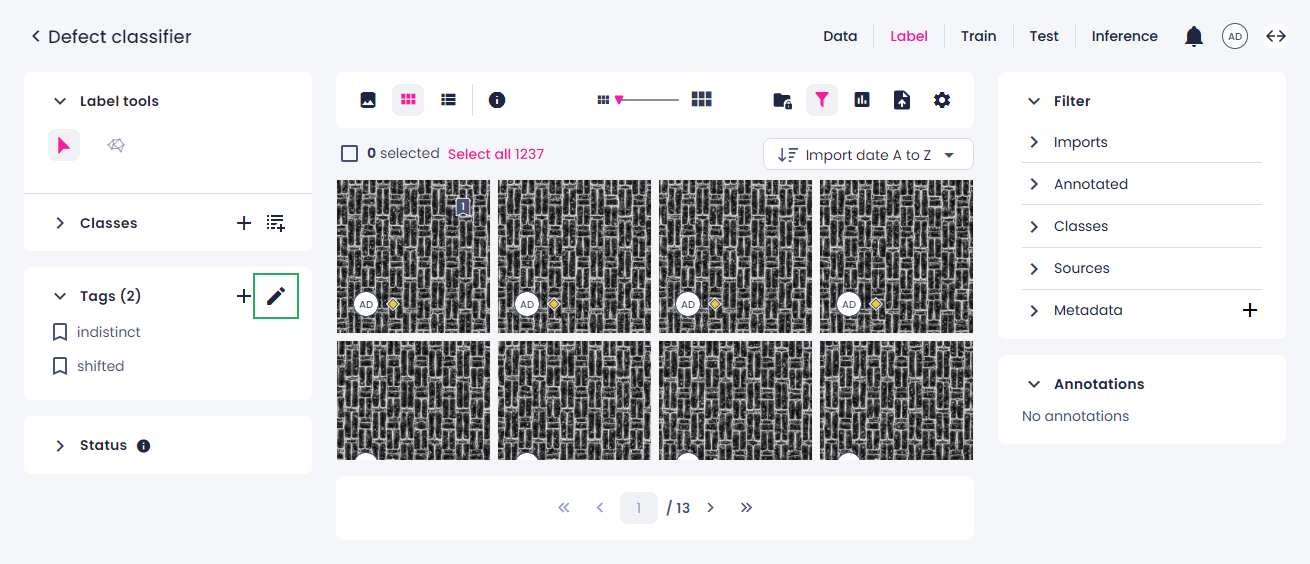Collapse the Tags (2) section

(x=60, y=296)
